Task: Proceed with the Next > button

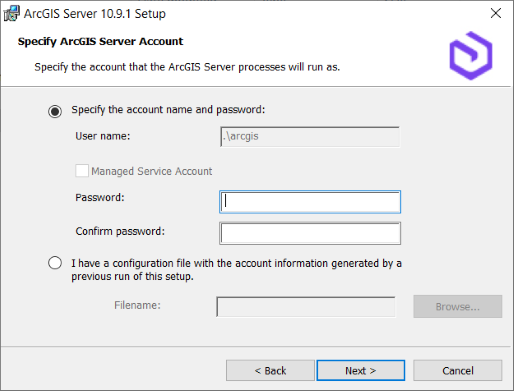Action: (361, 370)
